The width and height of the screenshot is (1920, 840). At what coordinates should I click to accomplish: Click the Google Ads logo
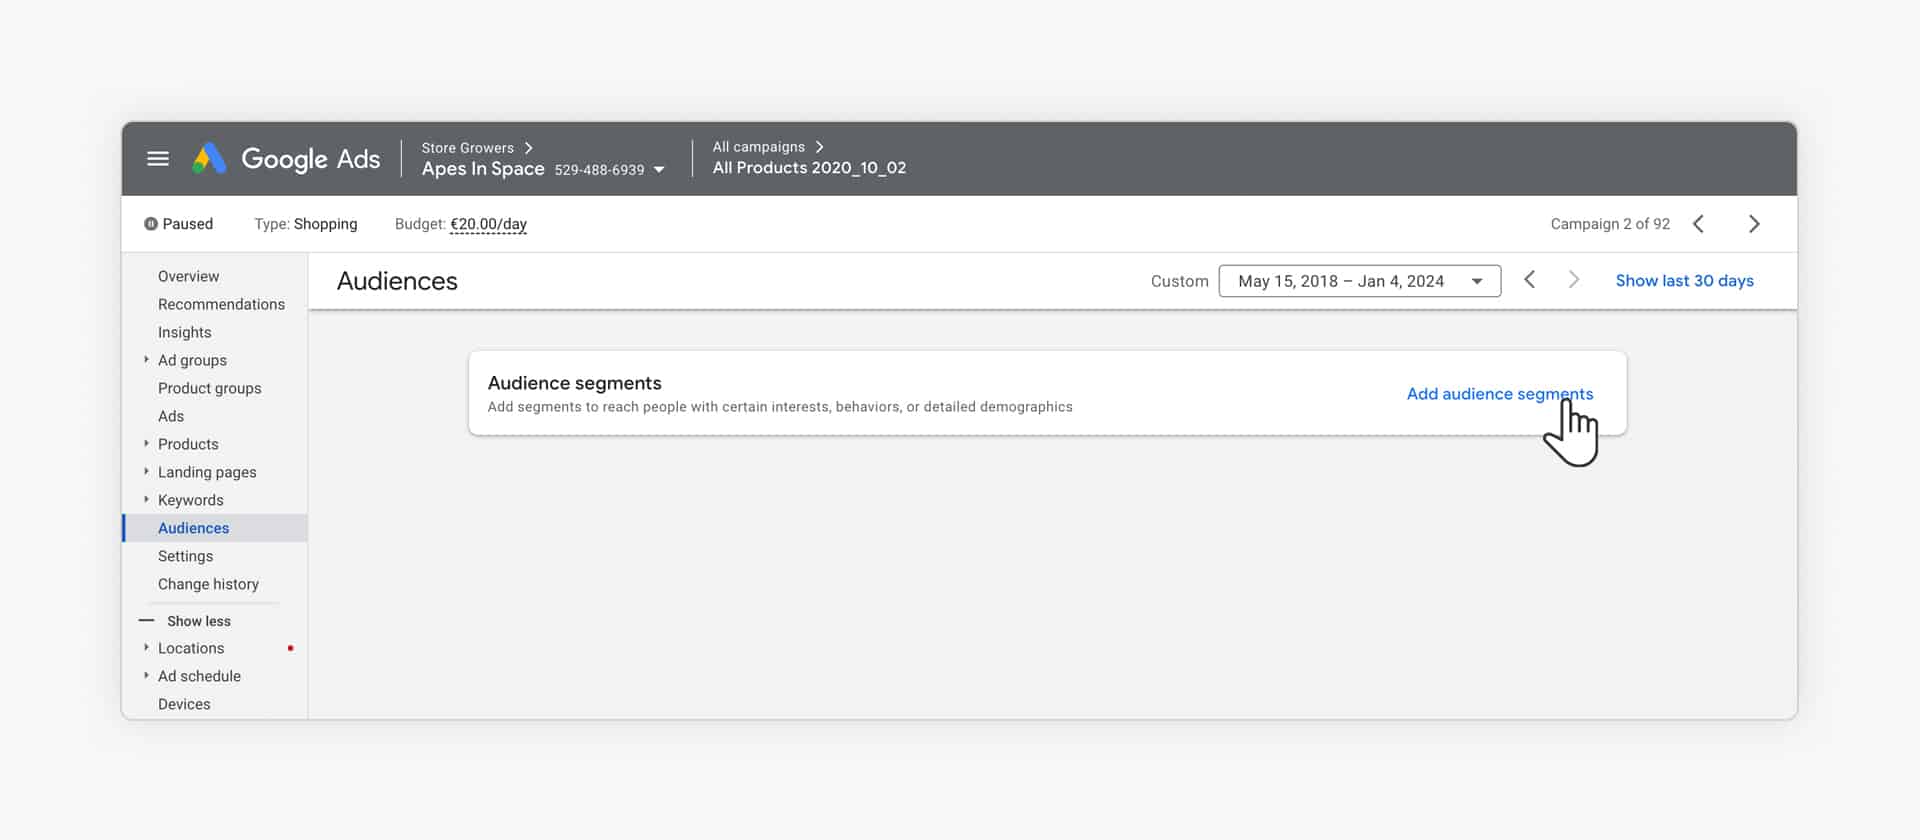pos(286,159)
